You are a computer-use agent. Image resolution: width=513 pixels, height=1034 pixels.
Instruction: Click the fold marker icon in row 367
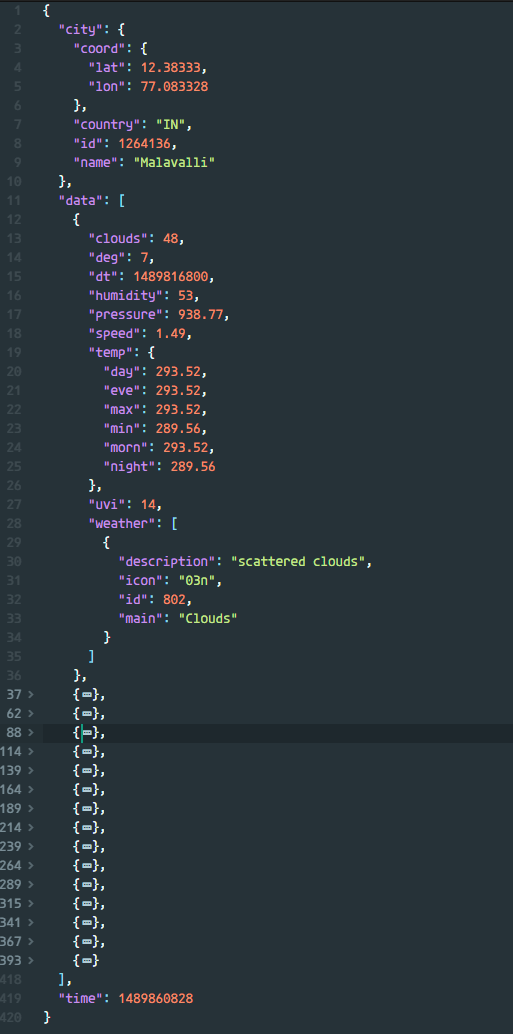[x=87, y=942]
